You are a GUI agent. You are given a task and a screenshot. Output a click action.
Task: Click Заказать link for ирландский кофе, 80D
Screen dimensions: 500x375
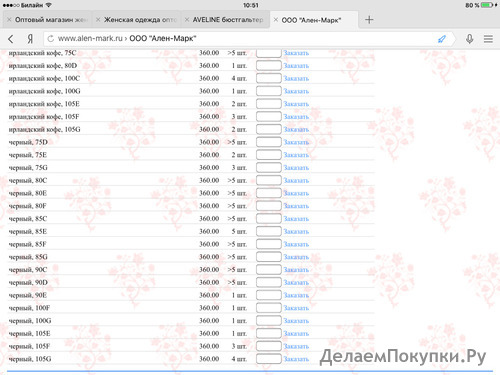296,66
